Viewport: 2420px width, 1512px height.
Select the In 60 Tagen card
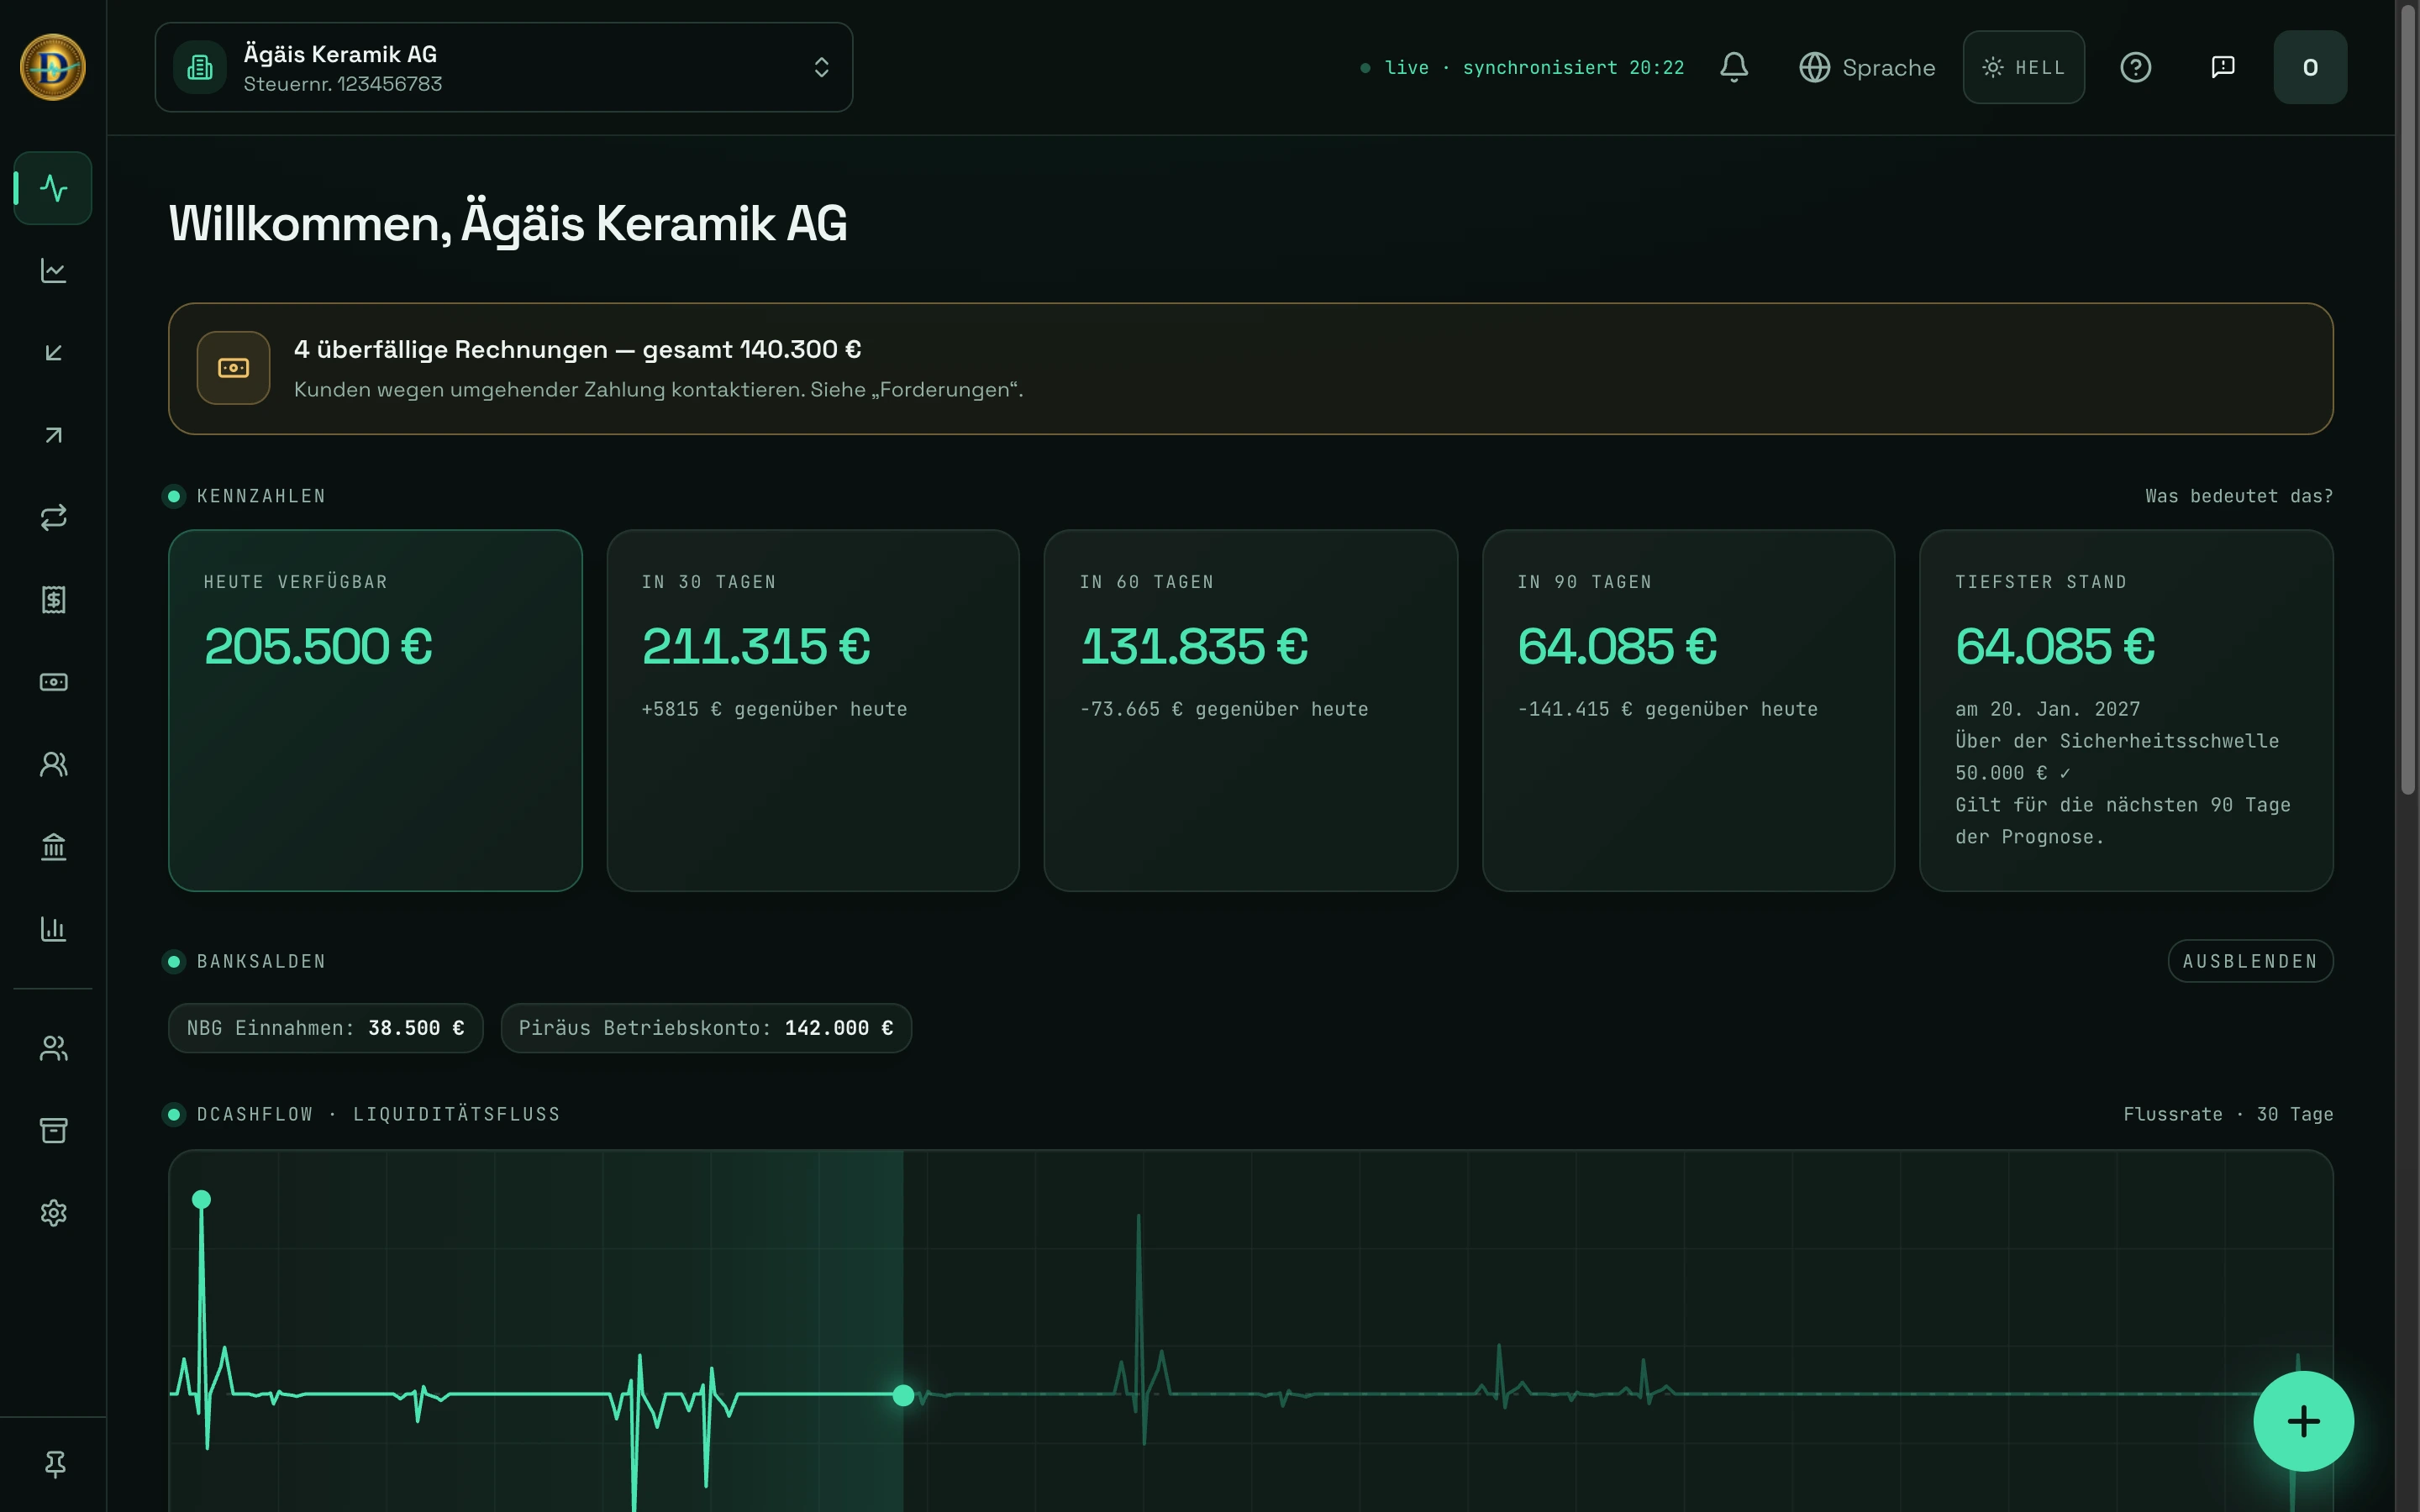1250,710
